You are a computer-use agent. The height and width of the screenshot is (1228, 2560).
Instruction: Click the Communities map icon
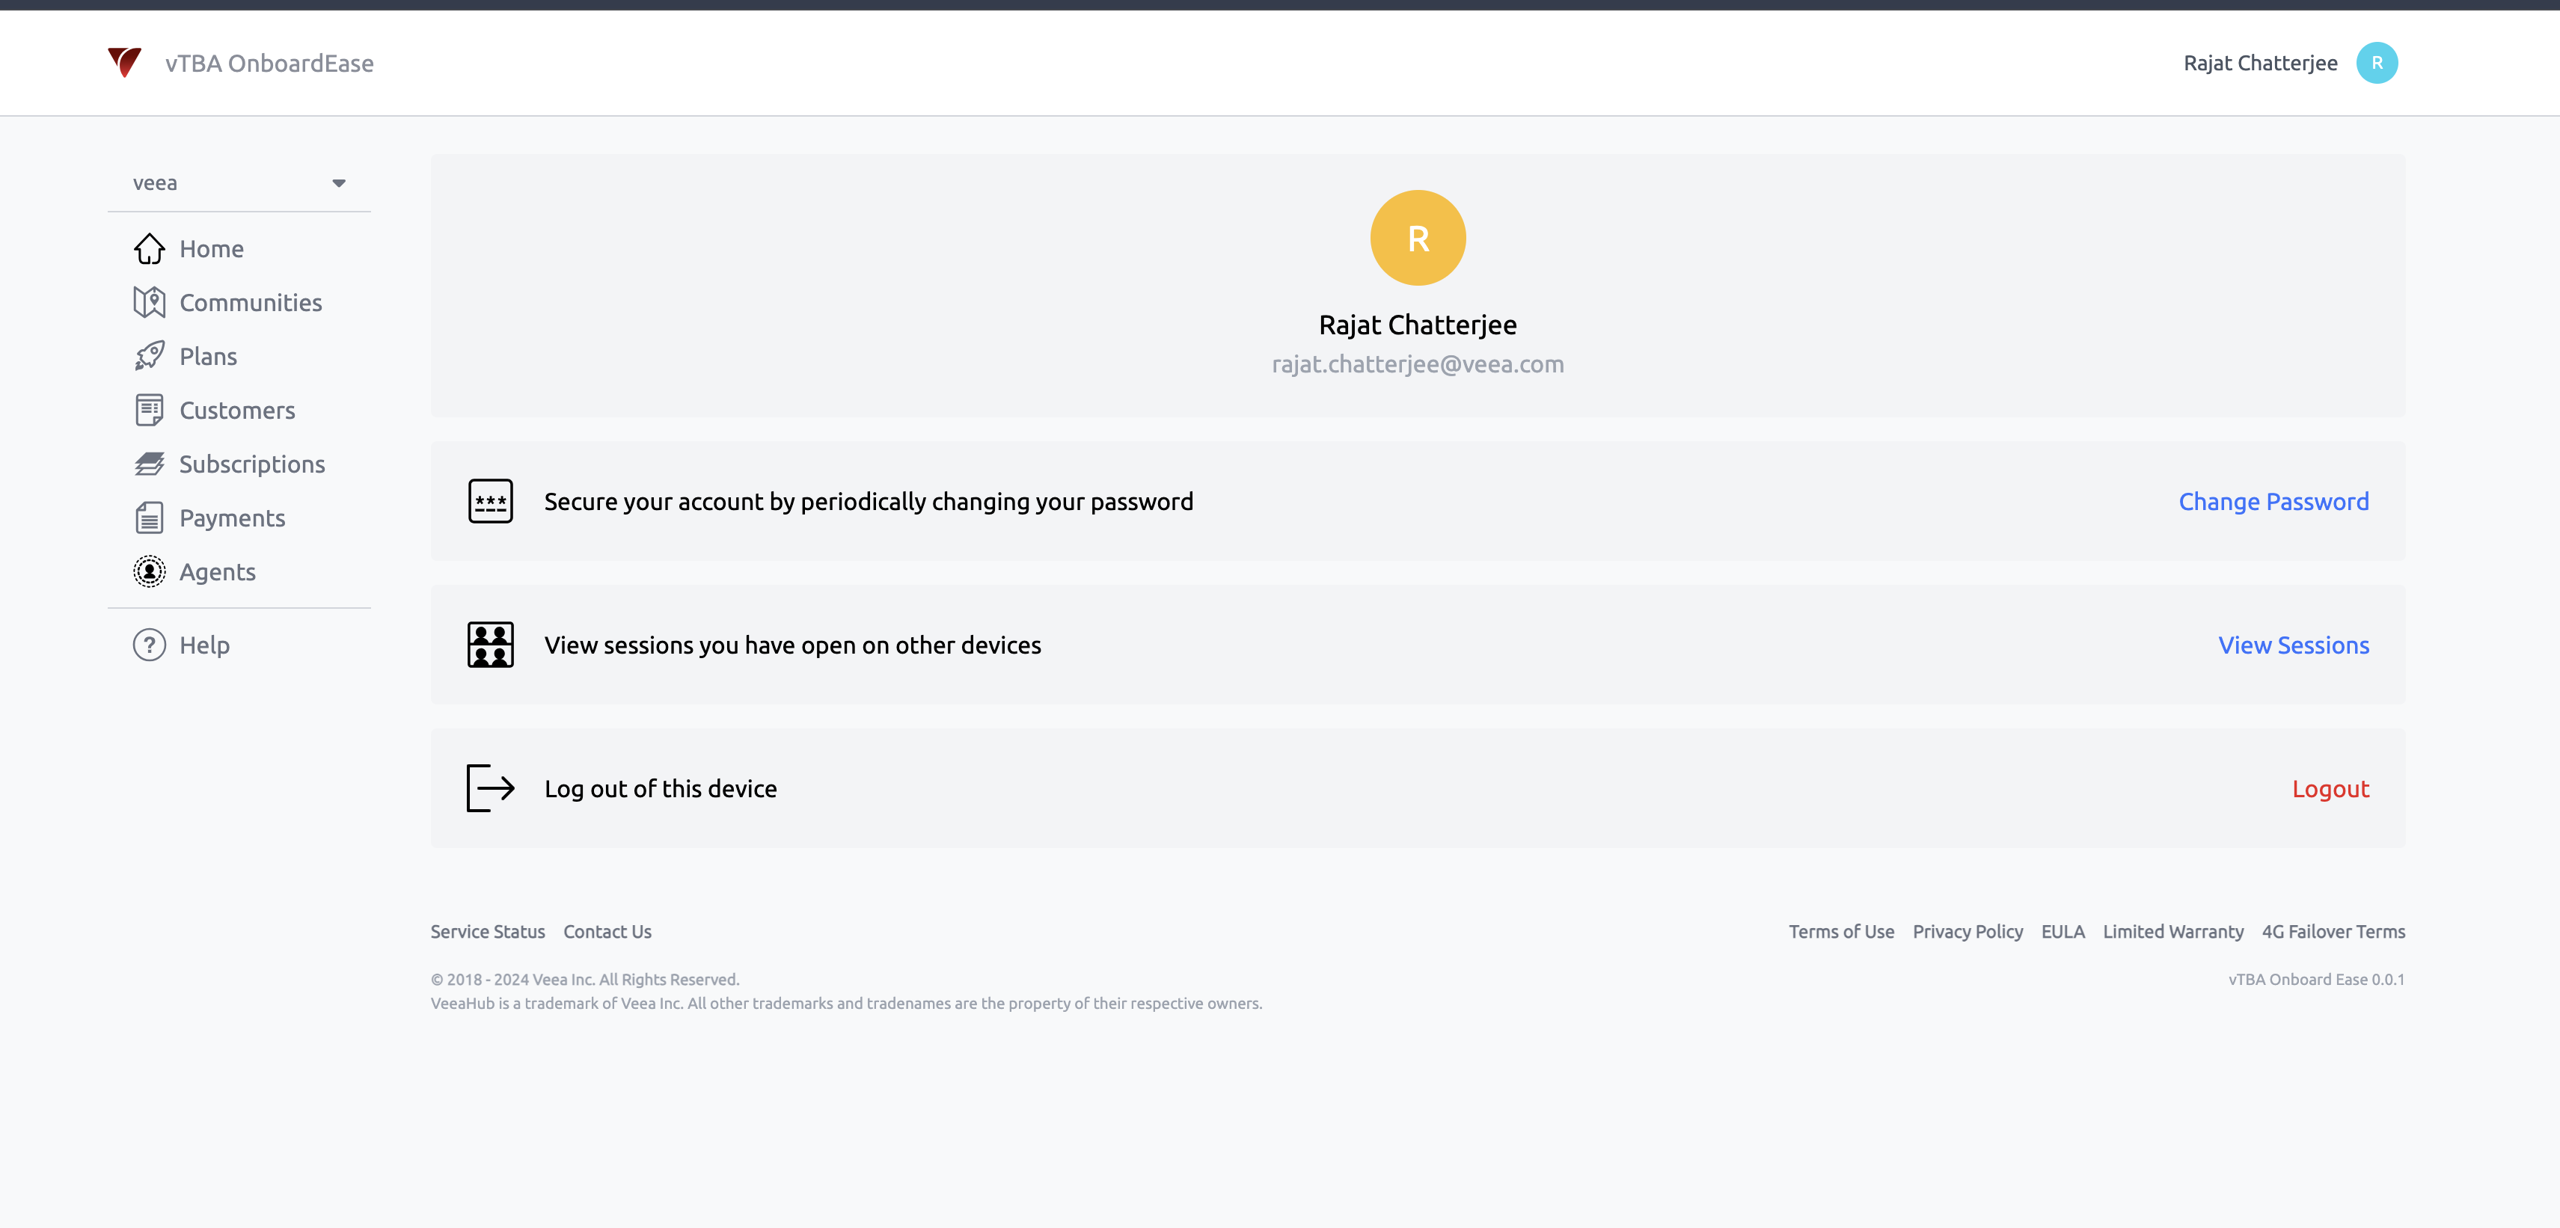[149, 302]
